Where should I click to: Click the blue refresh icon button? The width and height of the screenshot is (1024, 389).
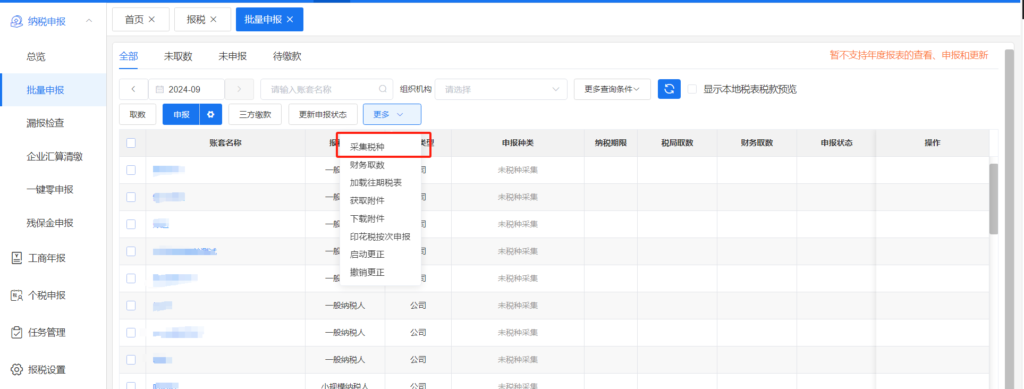click(669, 89)
